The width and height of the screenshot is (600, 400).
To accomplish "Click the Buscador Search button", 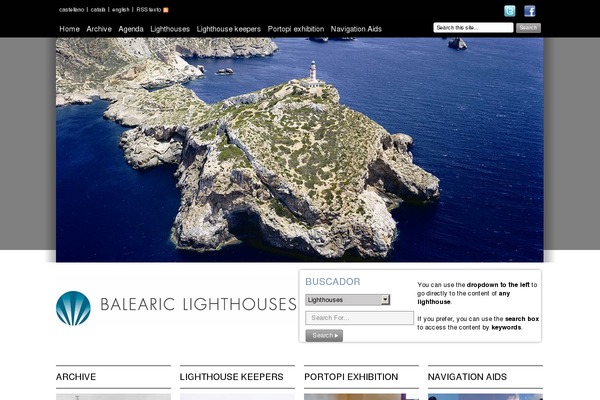I will point(324,336).
